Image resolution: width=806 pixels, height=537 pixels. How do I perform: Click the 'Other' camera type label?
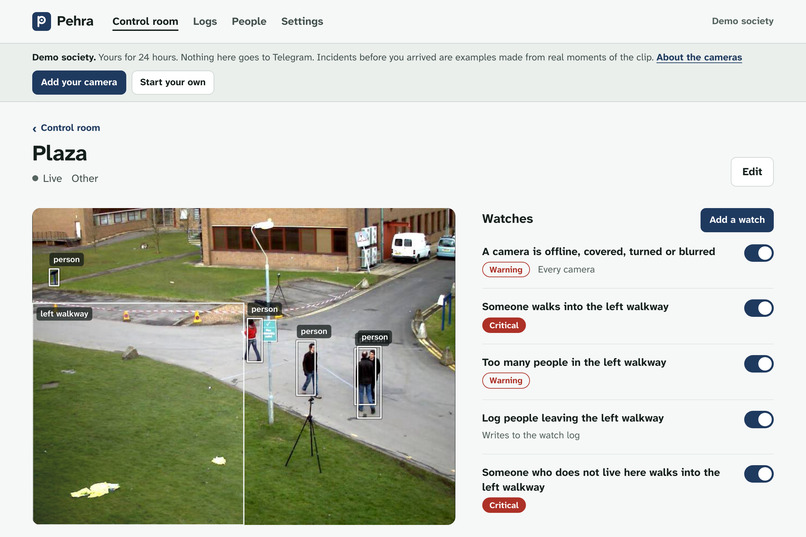(85, 178)
